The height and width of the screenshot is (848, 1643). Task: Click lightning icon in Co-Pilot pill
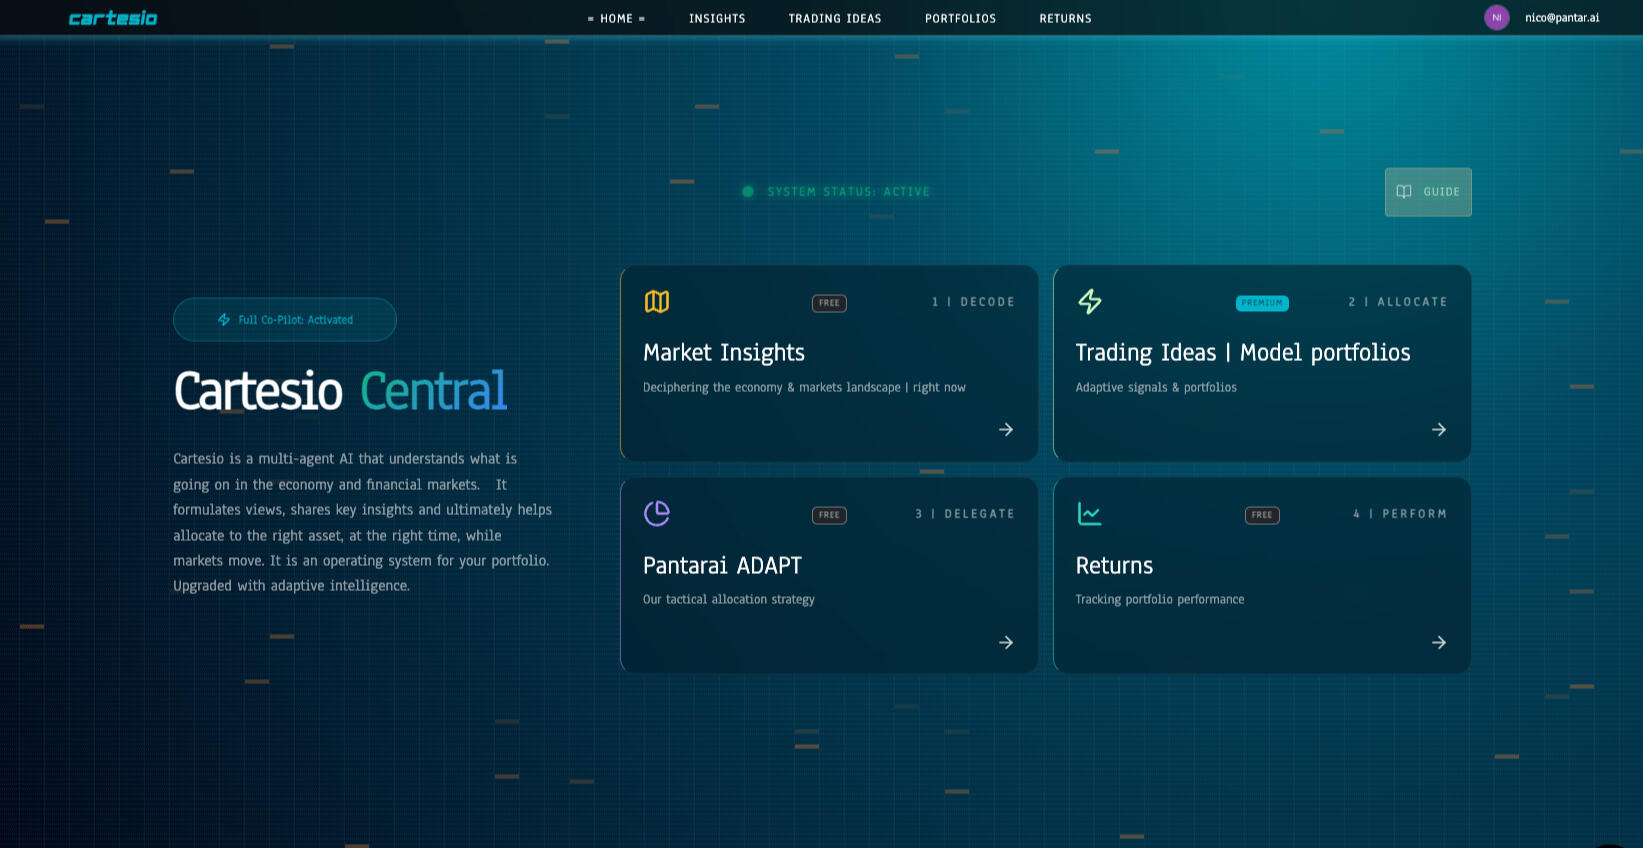(x=224, y=320)
